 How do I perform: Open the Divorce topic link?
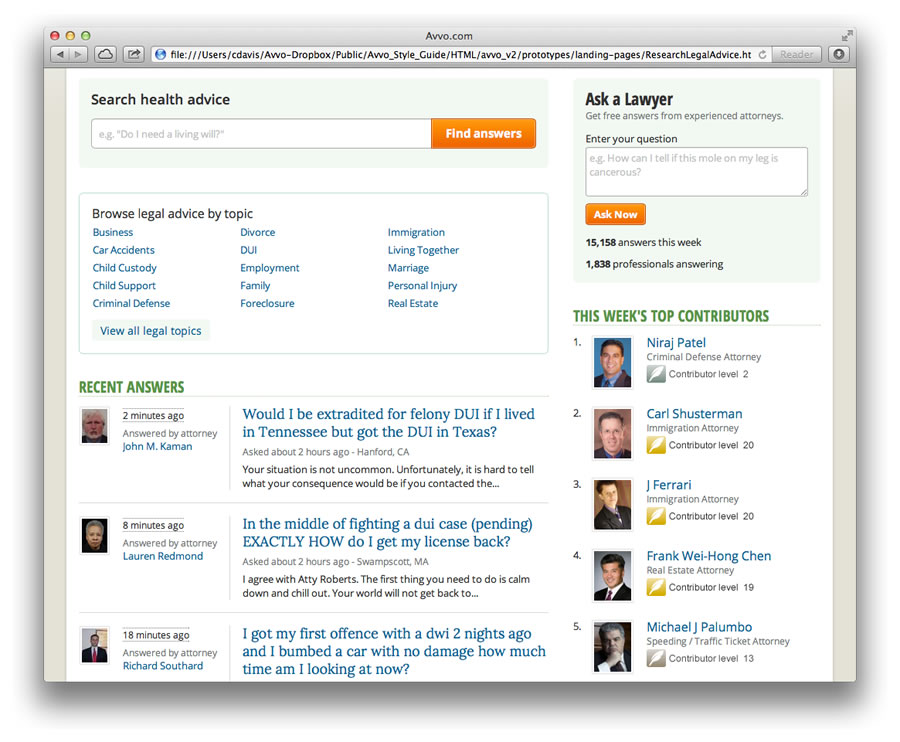(258, 232)
